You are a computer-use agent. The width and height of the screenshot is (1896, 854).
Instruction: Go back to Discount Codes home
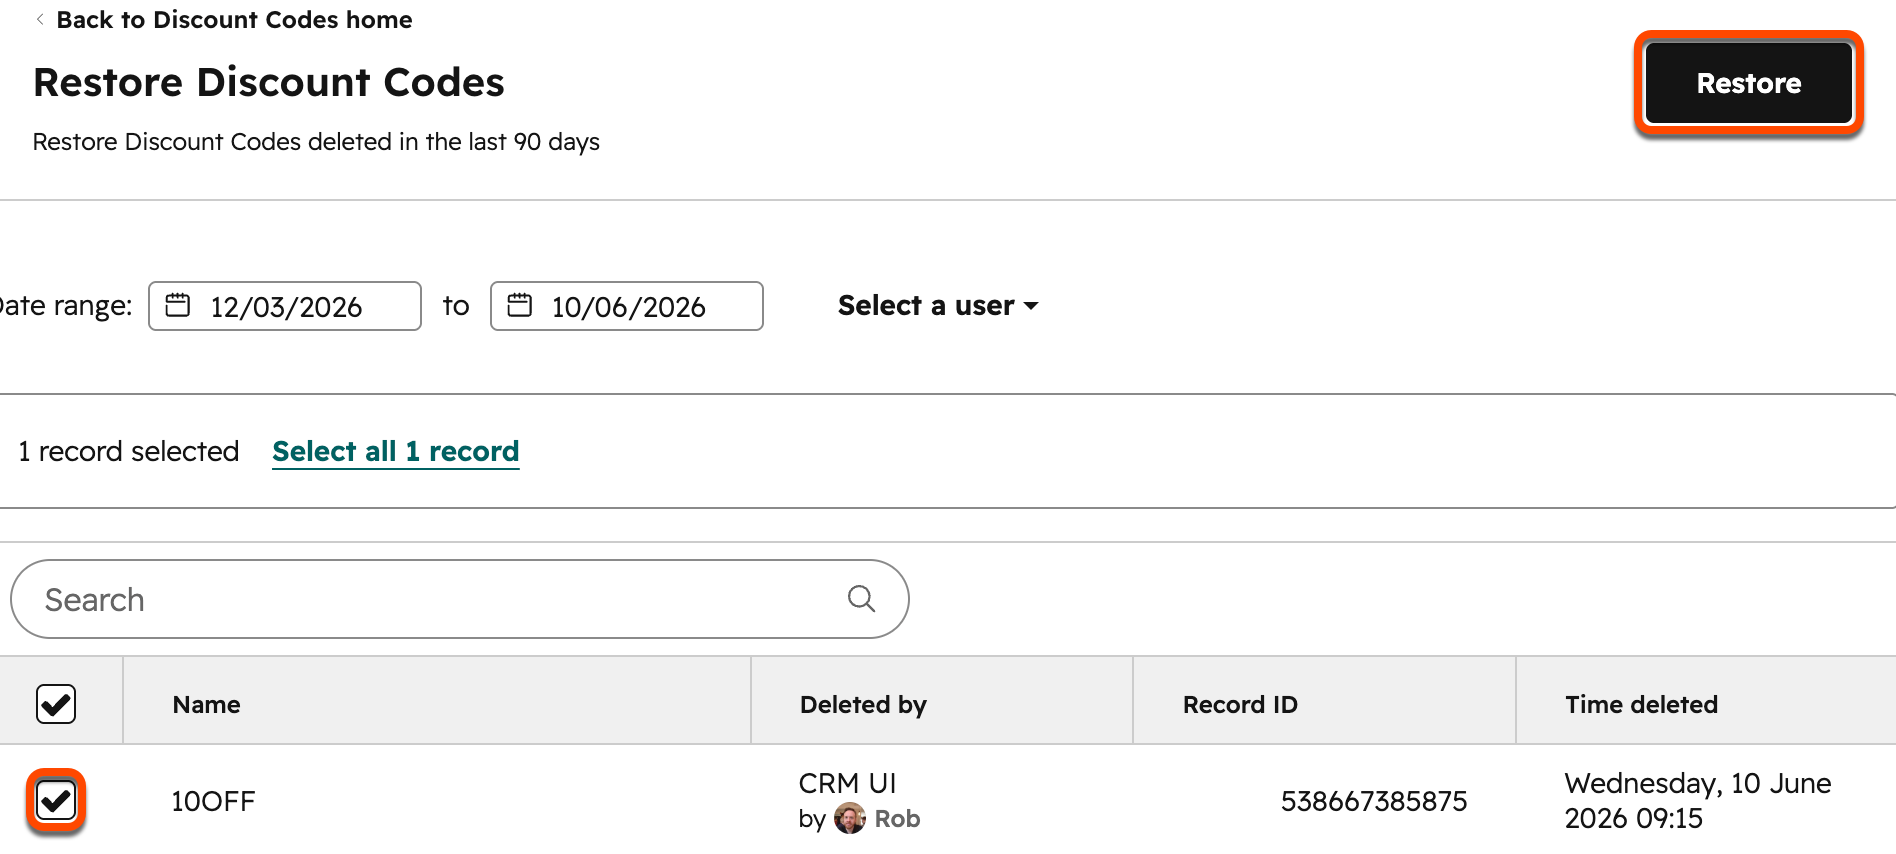click(x=234, y=19)
